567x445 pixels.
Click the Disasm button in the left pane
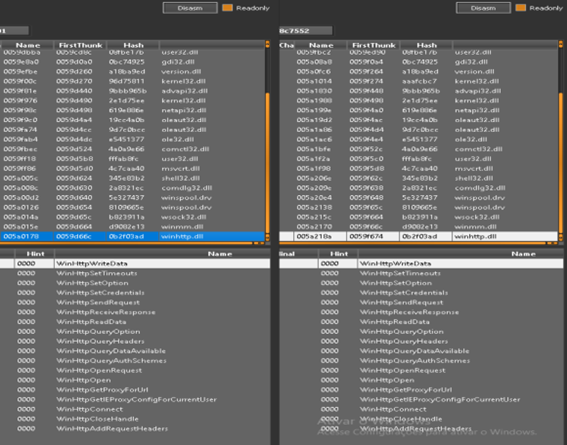(190, 8)
